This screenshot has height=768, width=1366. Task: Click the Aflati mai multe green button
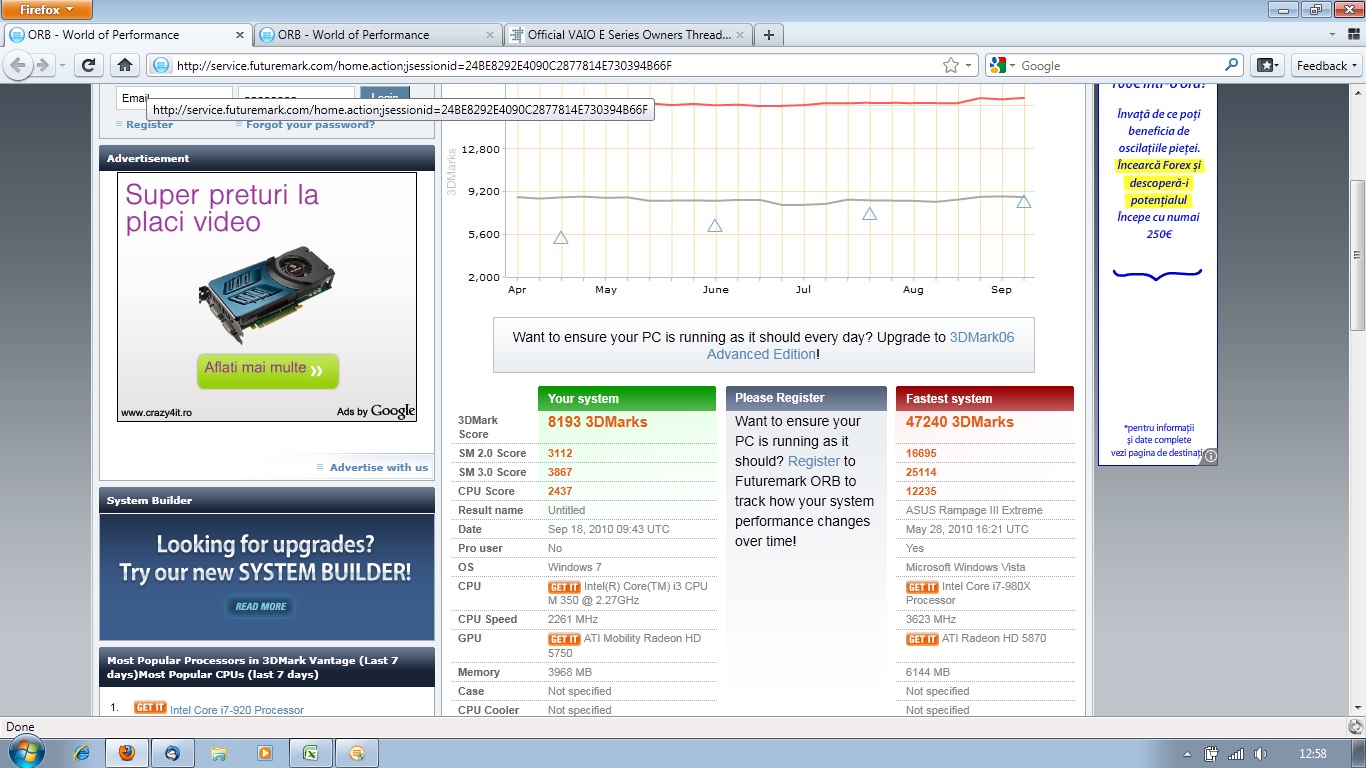268,370
